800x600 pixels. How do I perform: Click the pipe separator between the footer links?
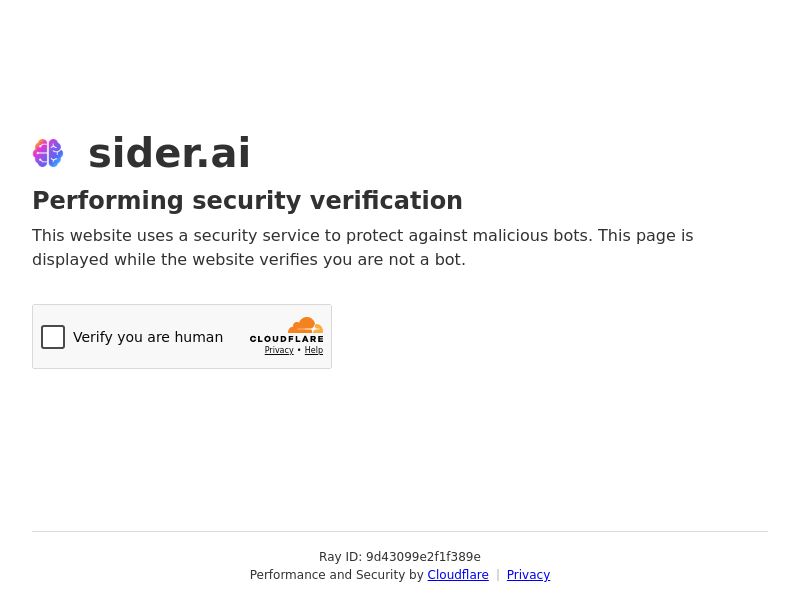[x=498, y=574]
